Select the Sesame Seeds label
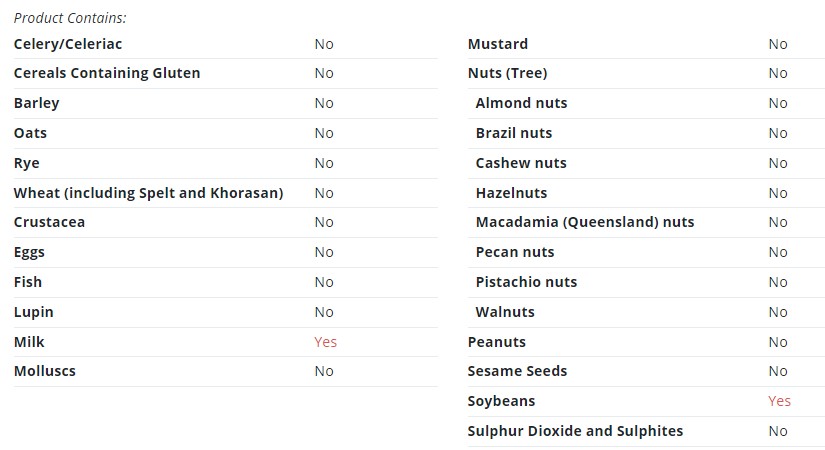Viewport: 825px width, 450px height. (517, 371)
